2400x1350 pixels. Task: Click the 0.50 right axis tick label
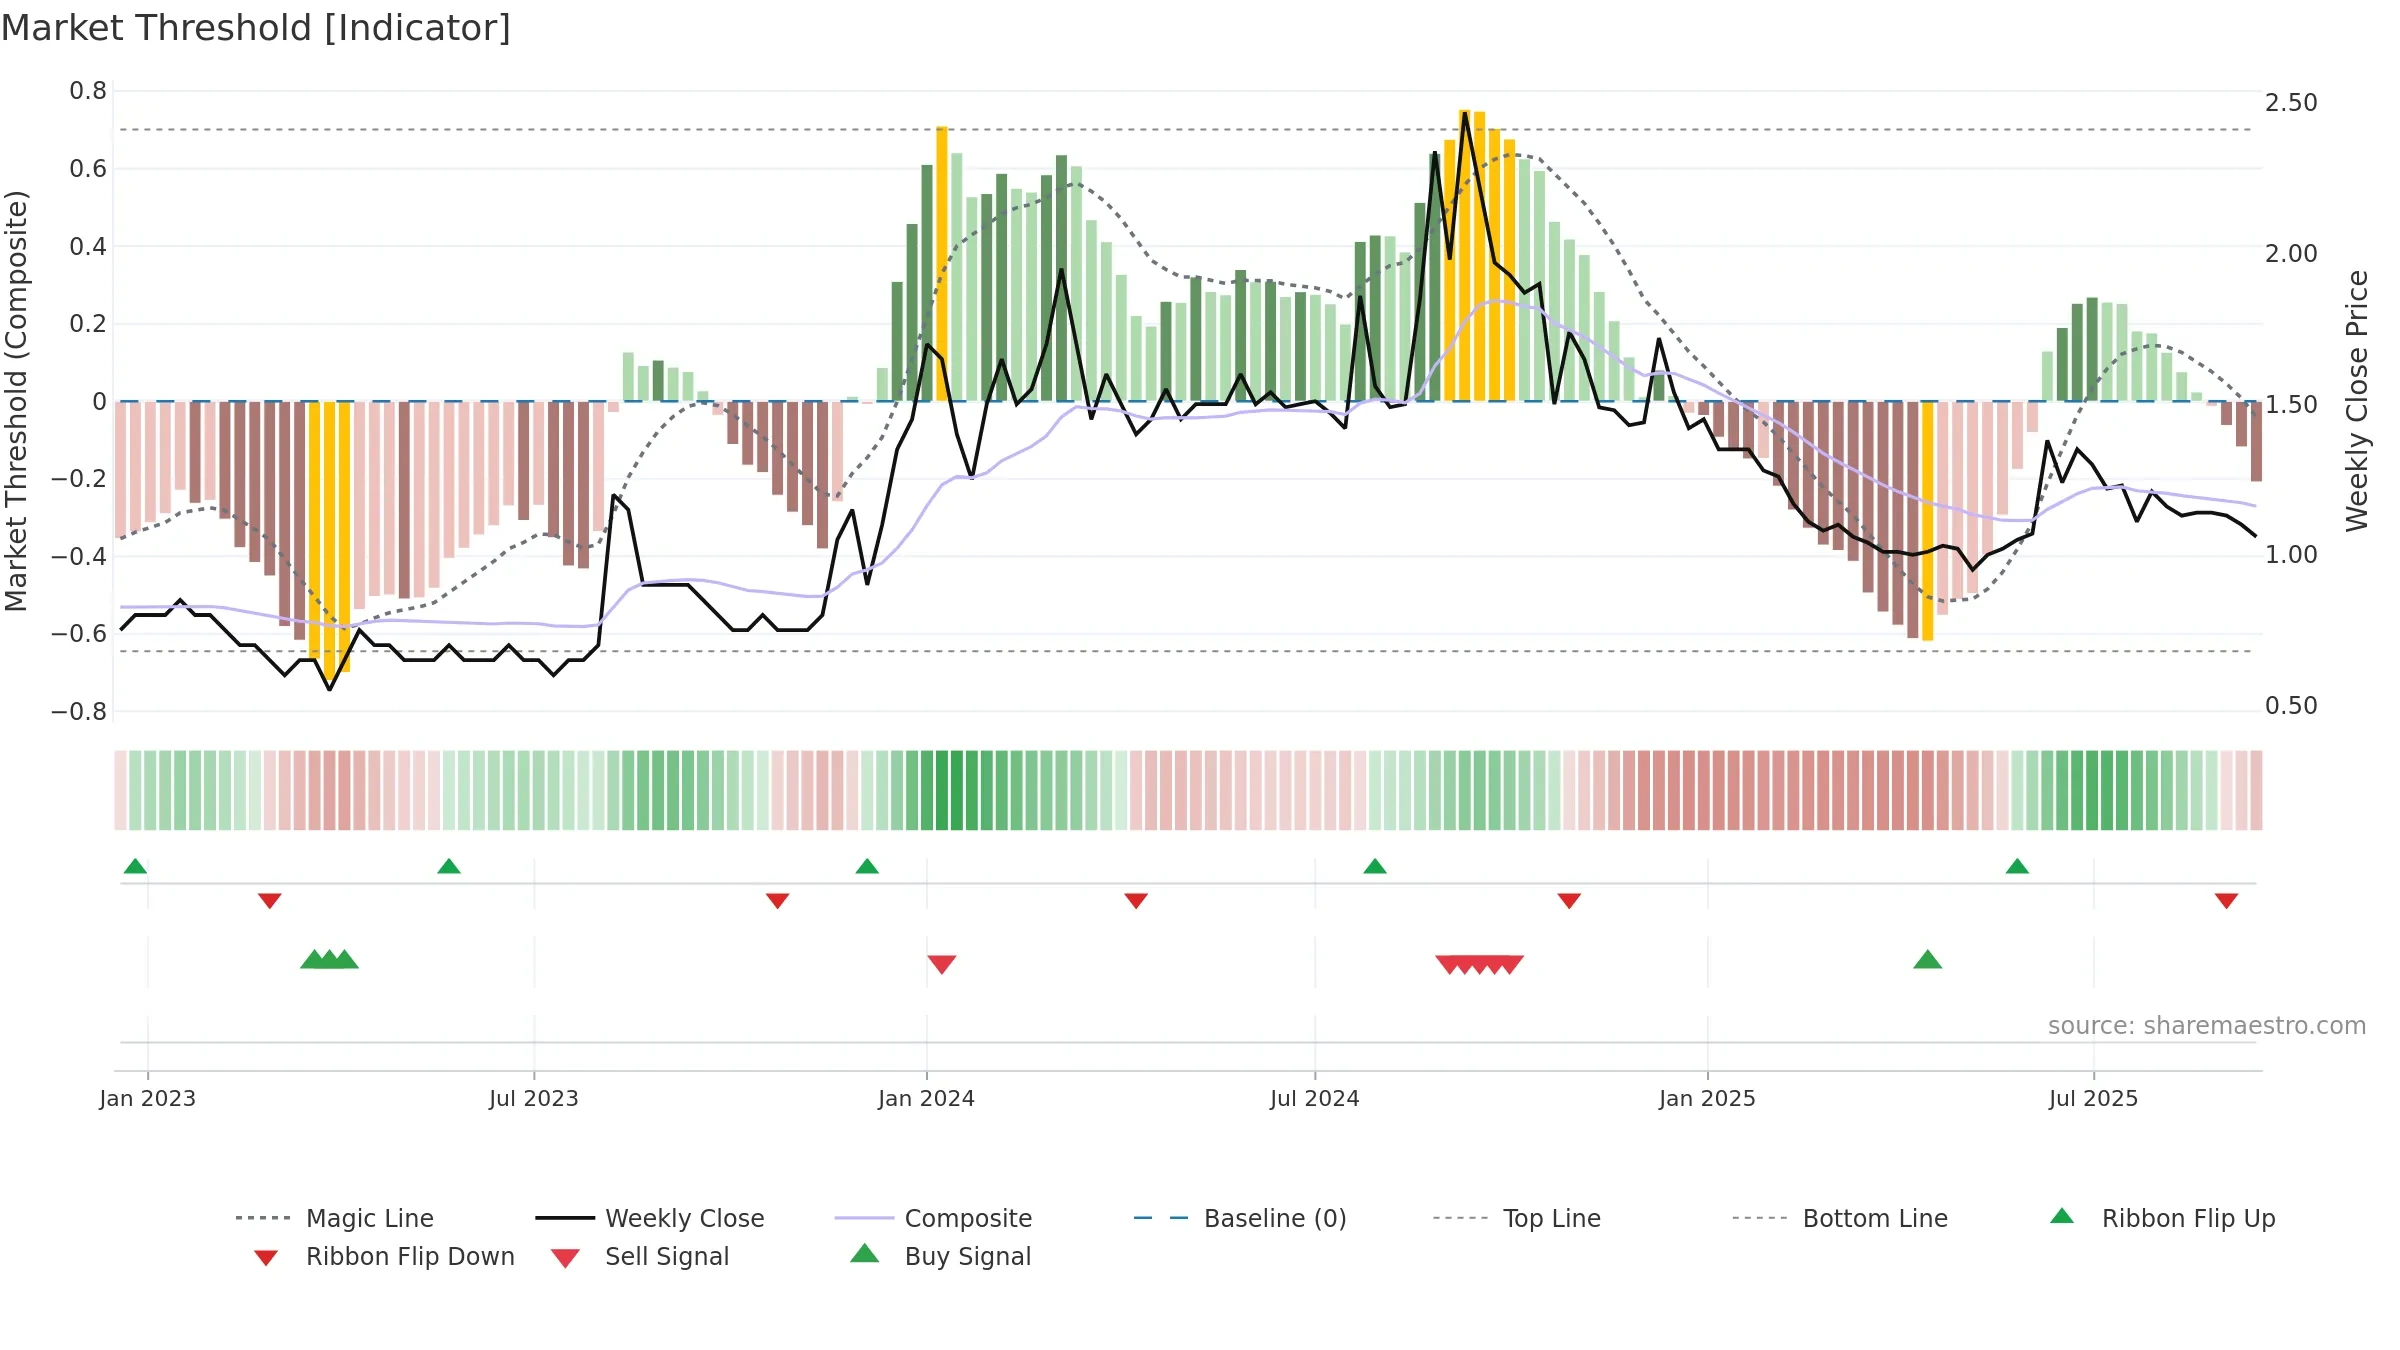(2291, 706)
